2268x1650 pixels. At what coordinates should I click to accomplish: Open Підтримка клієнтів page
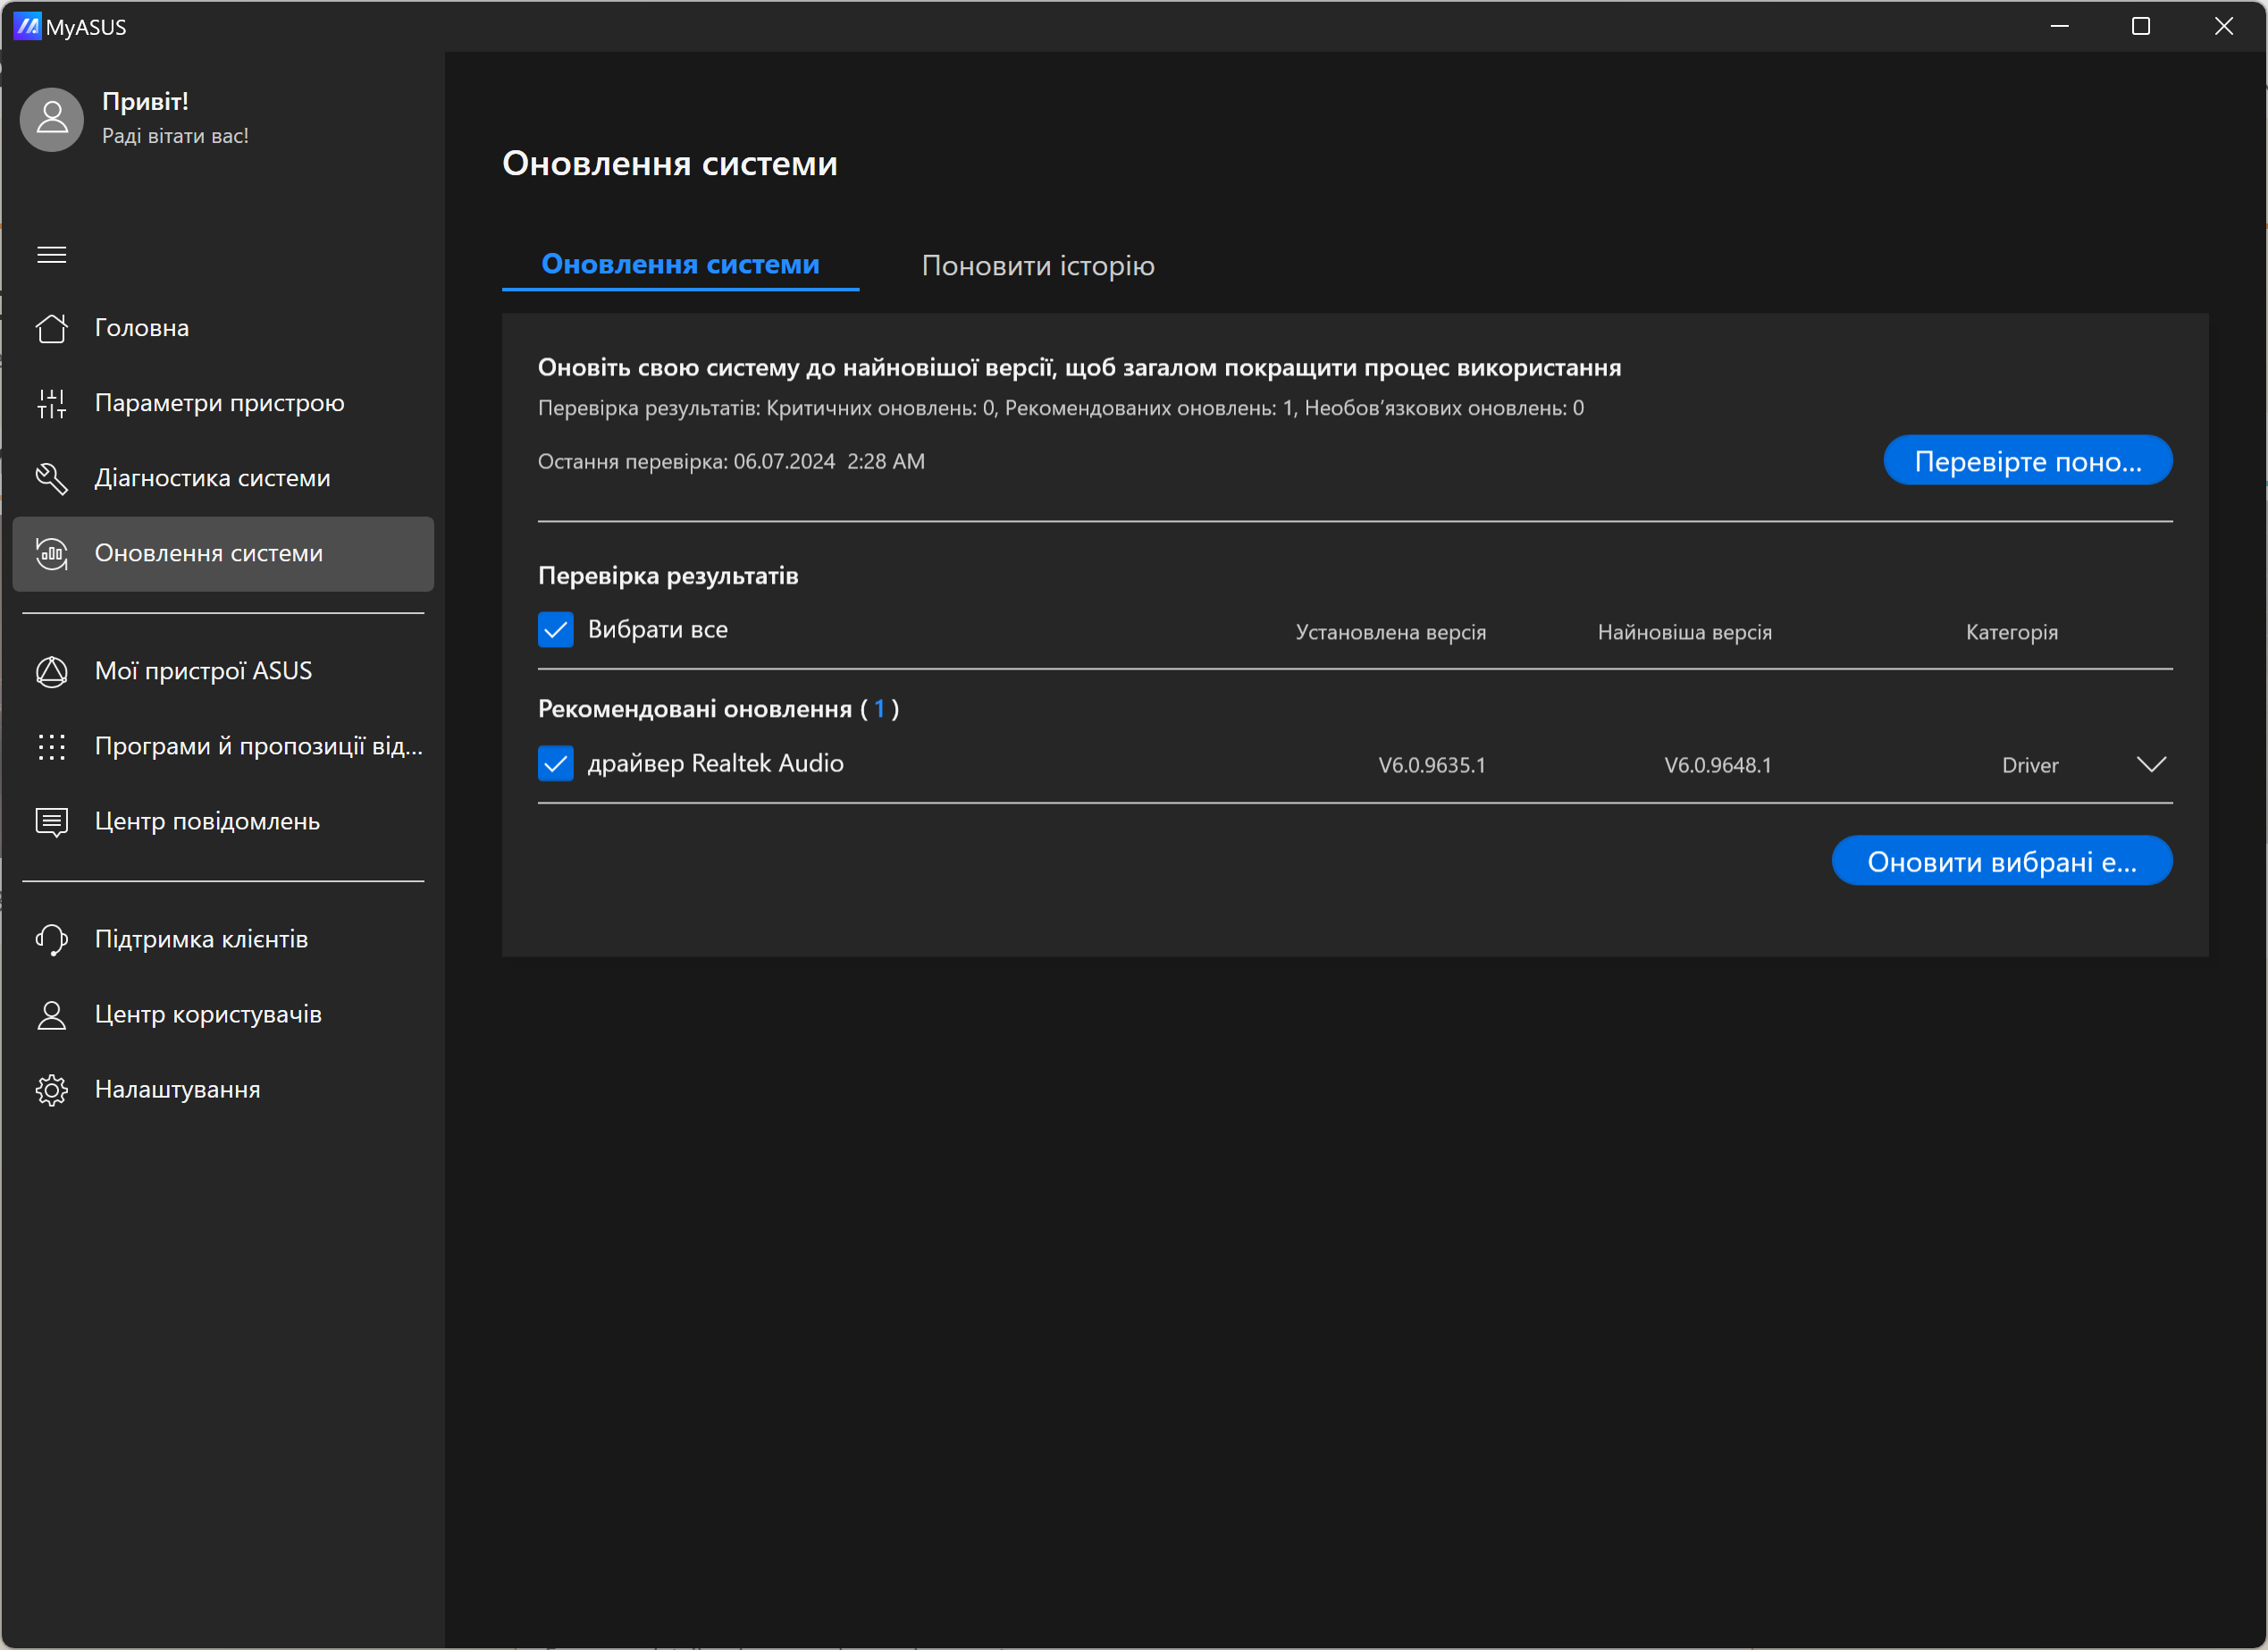coord(223,939)
